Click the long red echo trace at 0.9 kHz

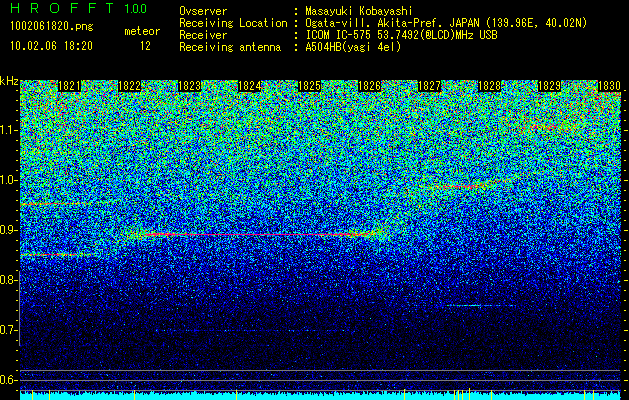point(253,234)
